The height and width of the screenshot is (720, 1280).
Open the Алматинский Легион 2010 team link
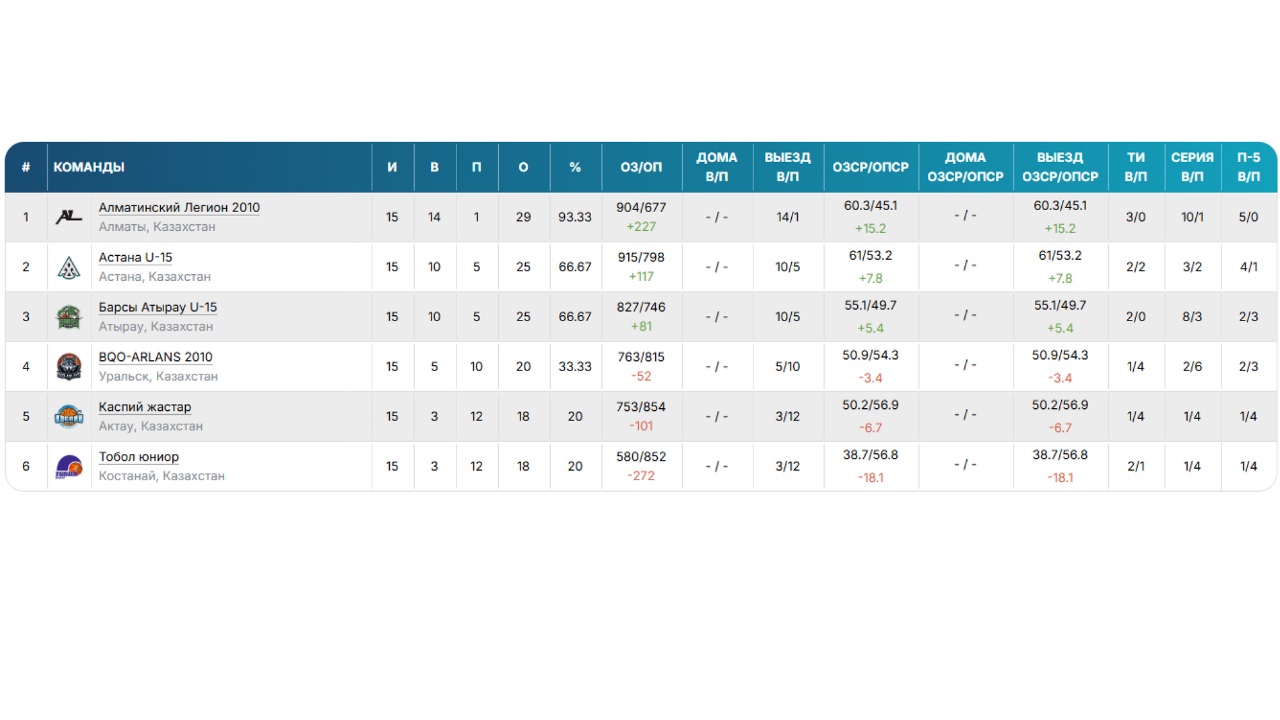pyautogui.click(x=179, y=208)
